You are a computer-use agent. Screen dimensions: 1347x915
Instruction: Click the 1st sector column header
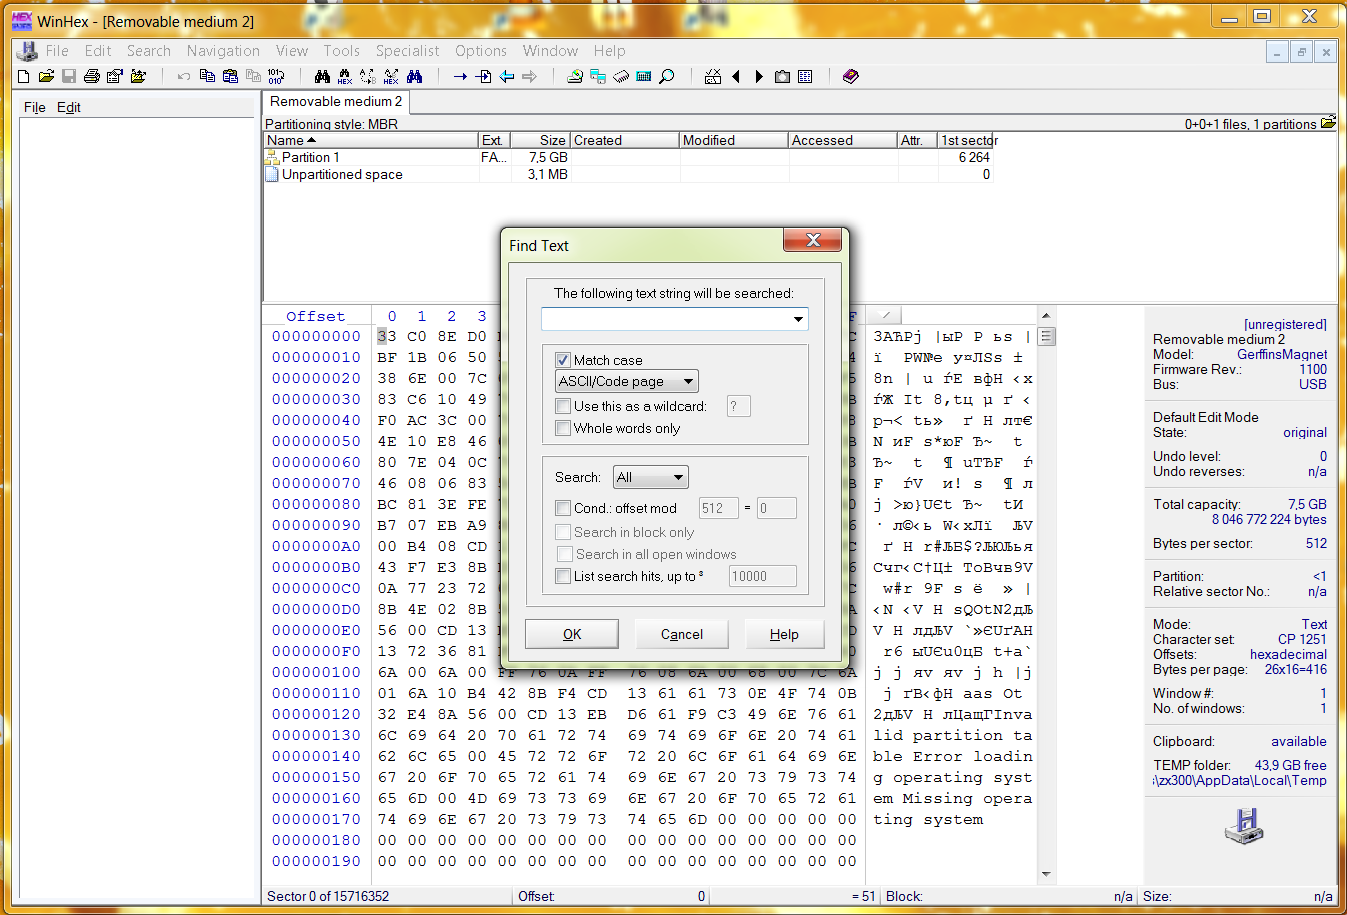[x=967, y=140]
